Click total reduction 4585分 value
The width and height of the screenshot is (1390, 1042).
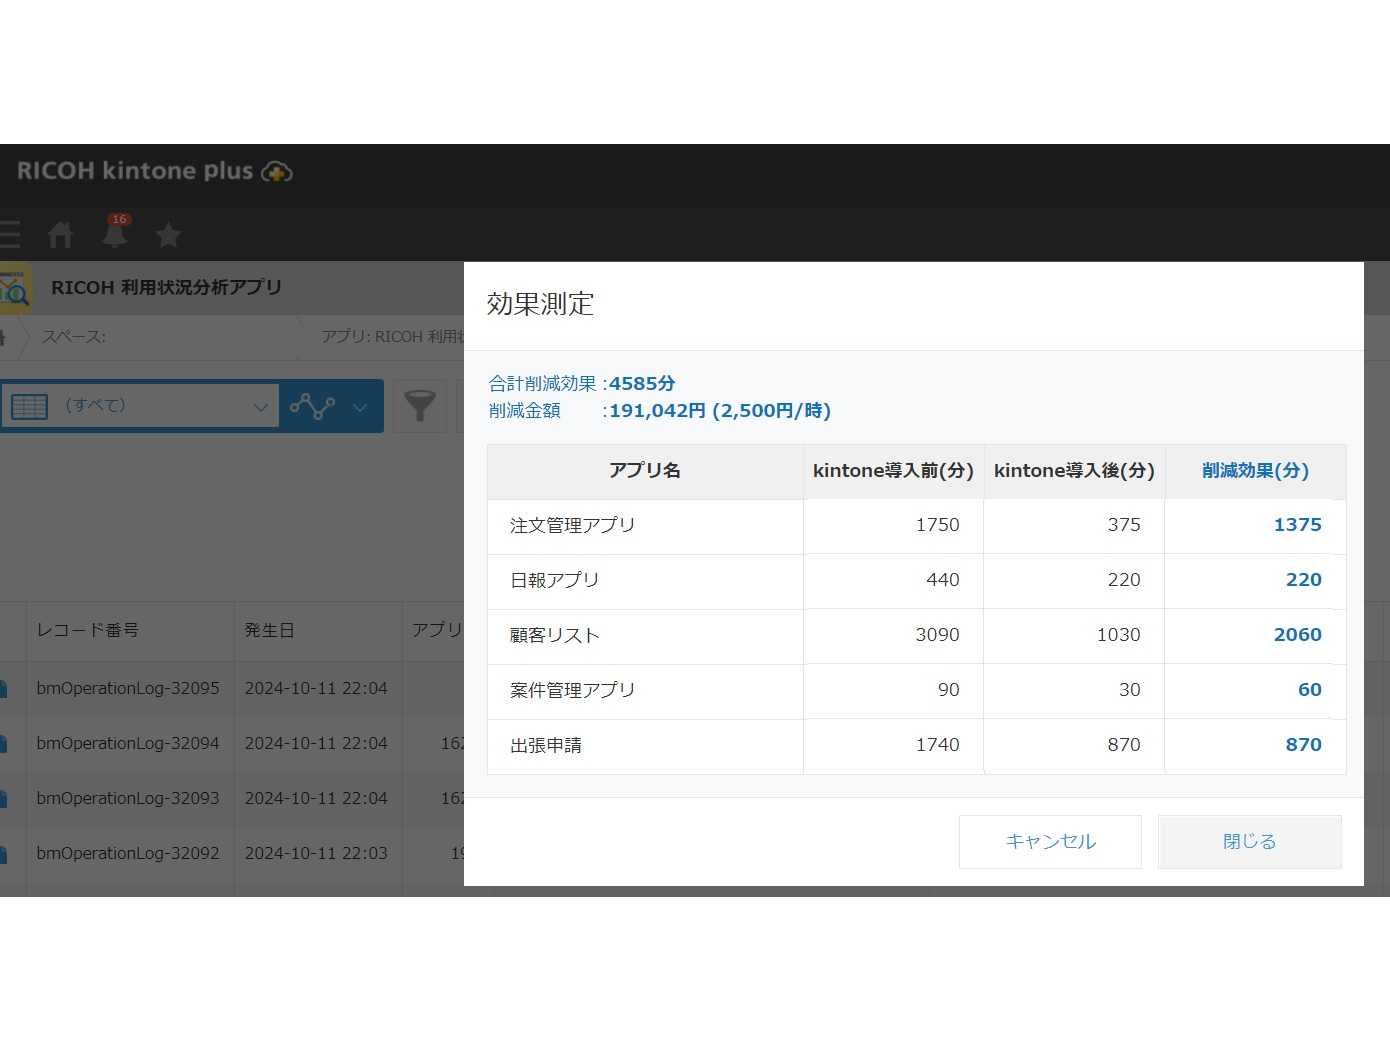[642, 383]
